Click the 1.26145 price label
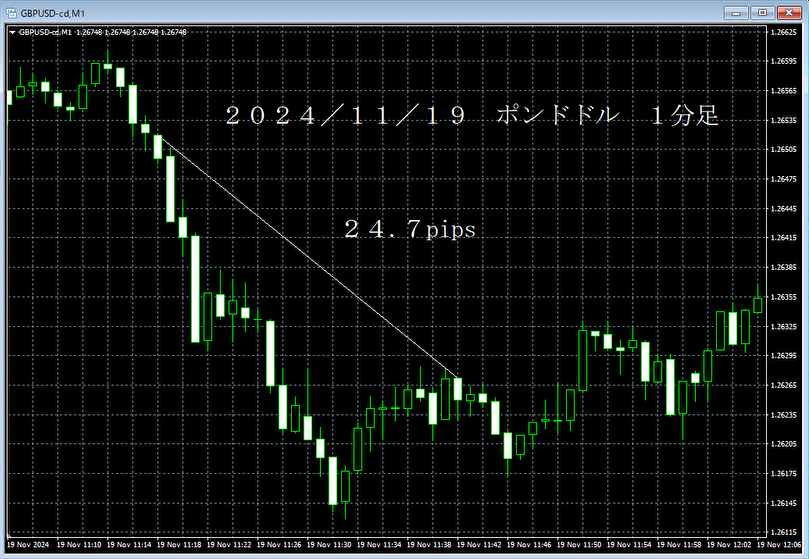Viewport: 809px width, 559px height. [x=783, y=503]
